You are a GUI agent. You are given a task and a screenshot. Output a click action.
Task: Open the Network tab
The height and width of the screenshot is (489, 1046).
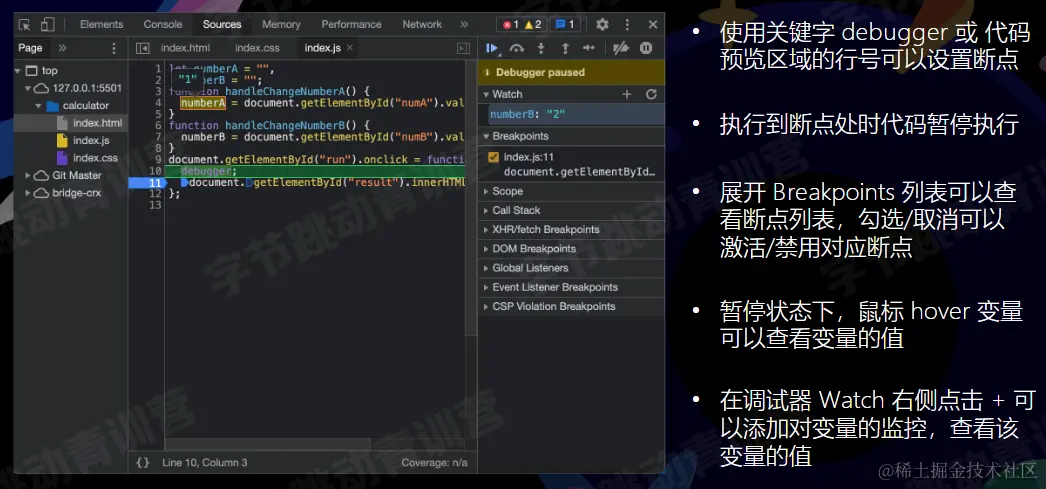tap(422, 25)
